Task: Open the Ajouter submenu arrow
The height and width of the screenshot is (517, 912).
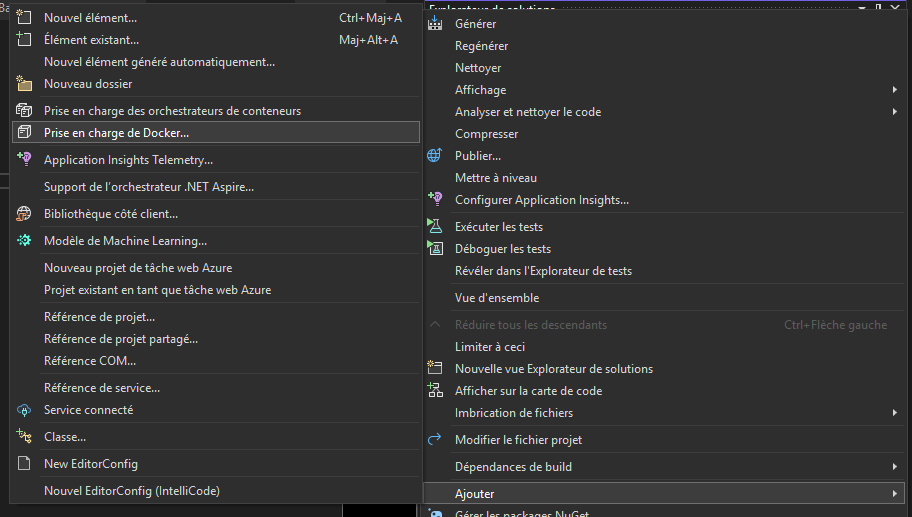Action: point(895,494)
